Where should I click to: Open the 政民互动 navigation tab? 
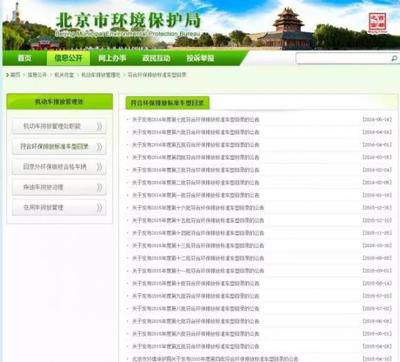coord(156,58)
